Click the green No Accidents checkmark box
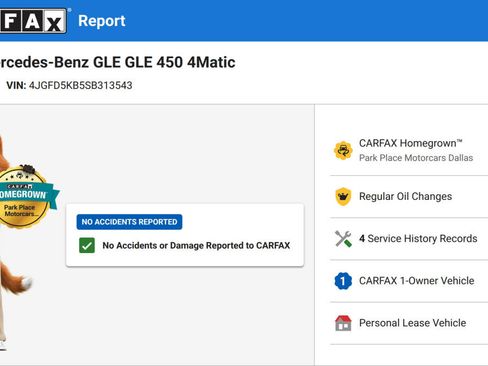 click(87, 246)
